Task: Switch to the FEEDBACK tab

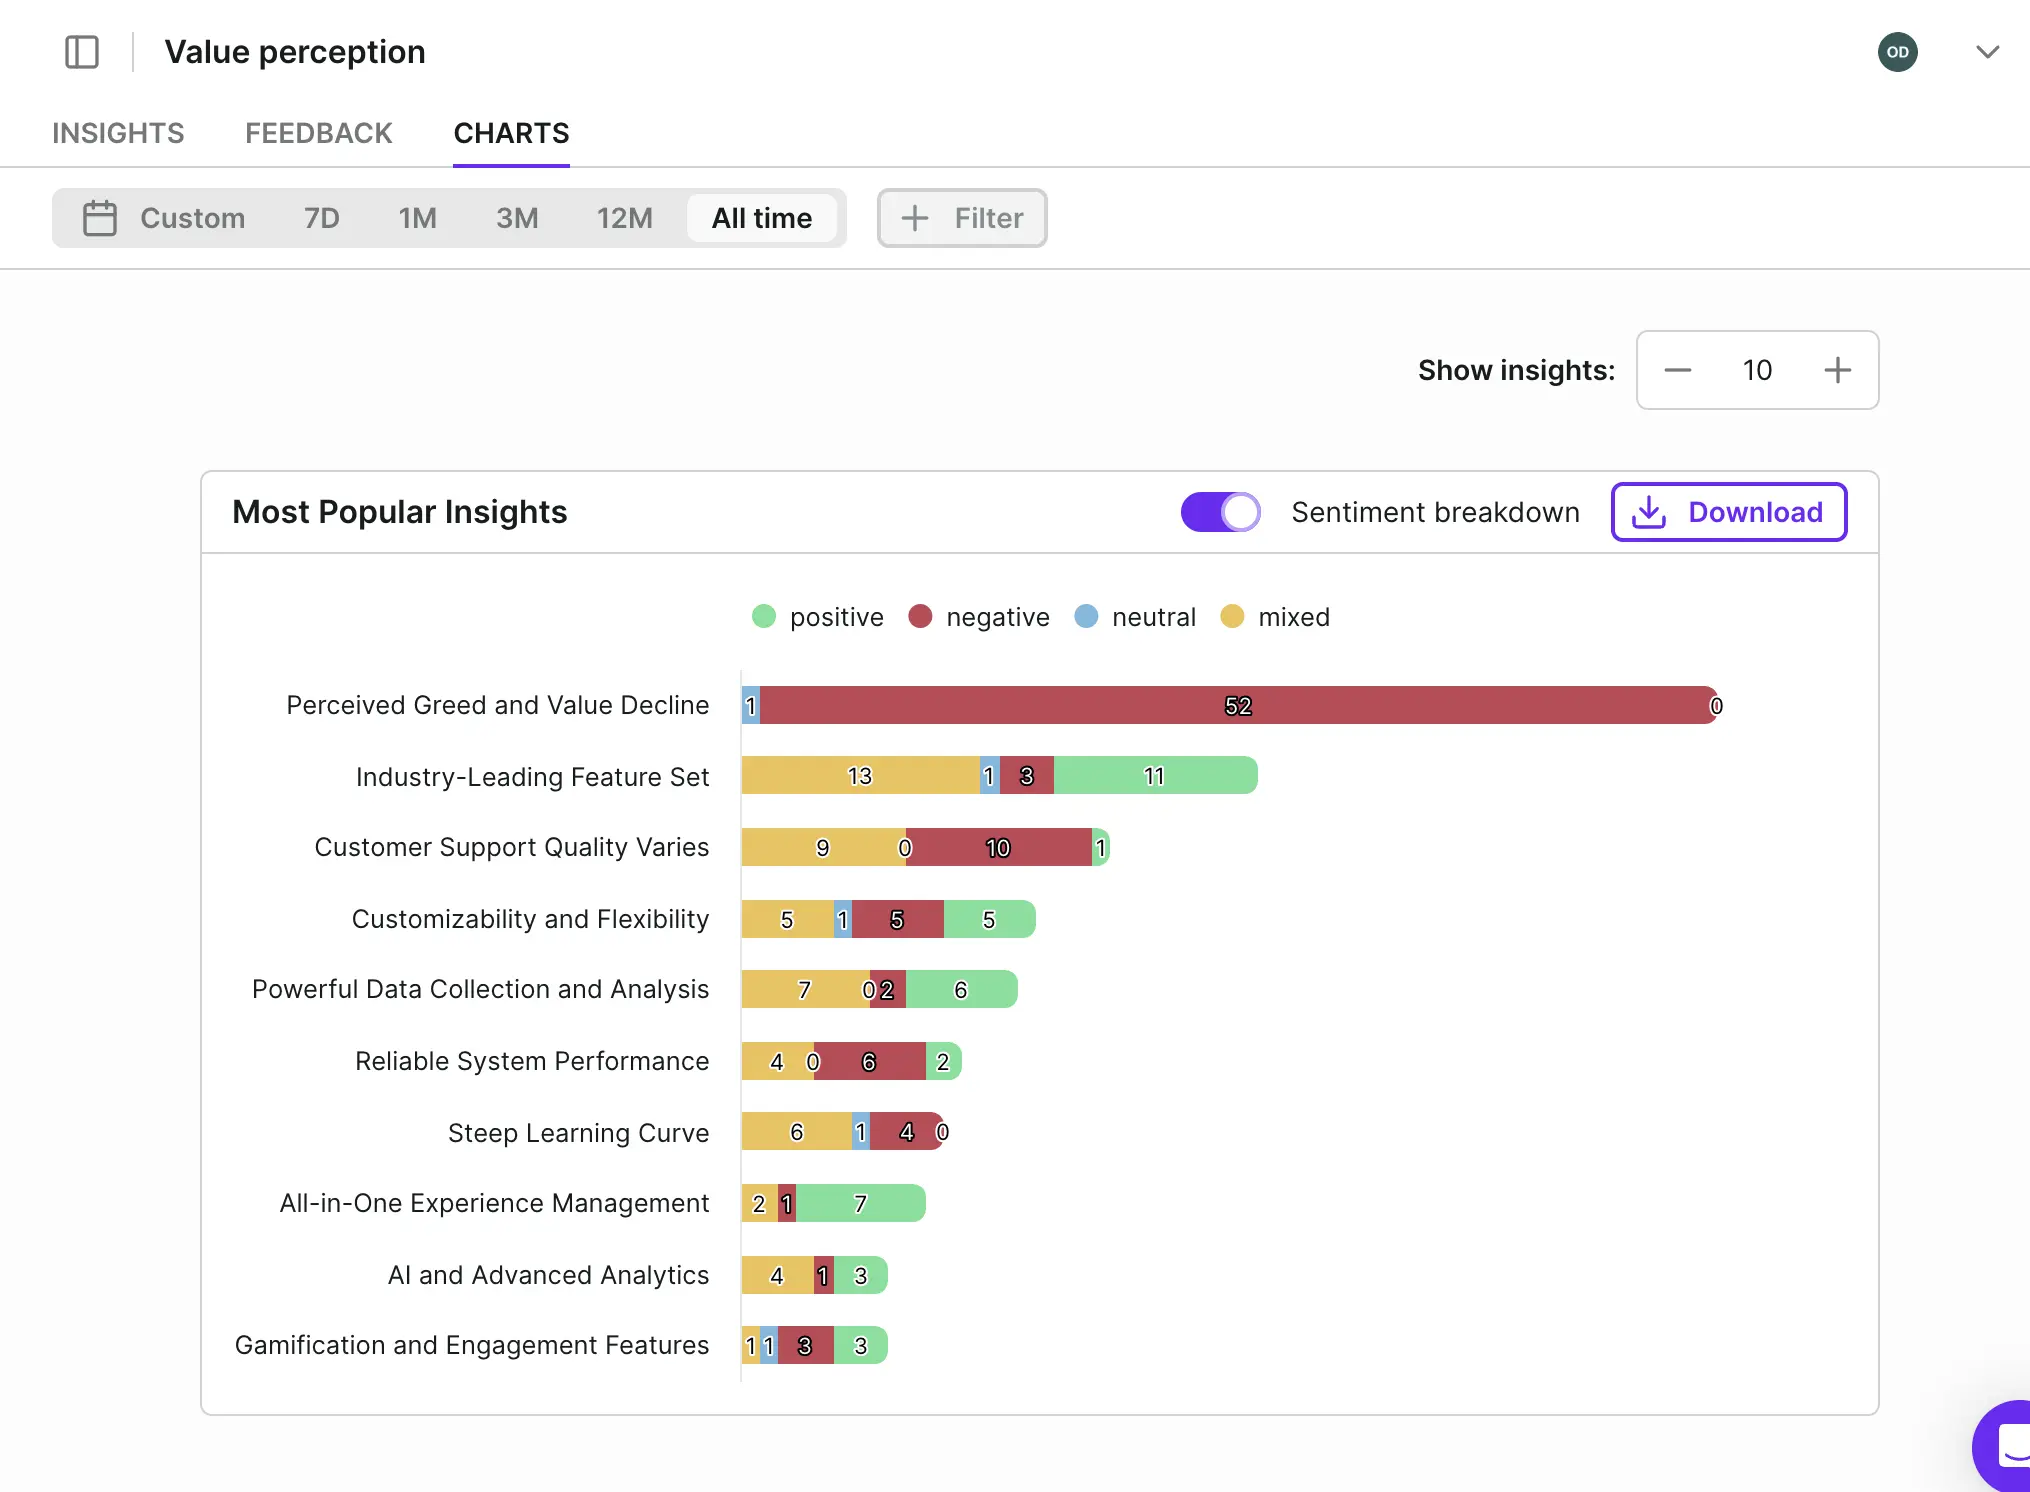Action: pyautogui.click(x=318, y=132)
